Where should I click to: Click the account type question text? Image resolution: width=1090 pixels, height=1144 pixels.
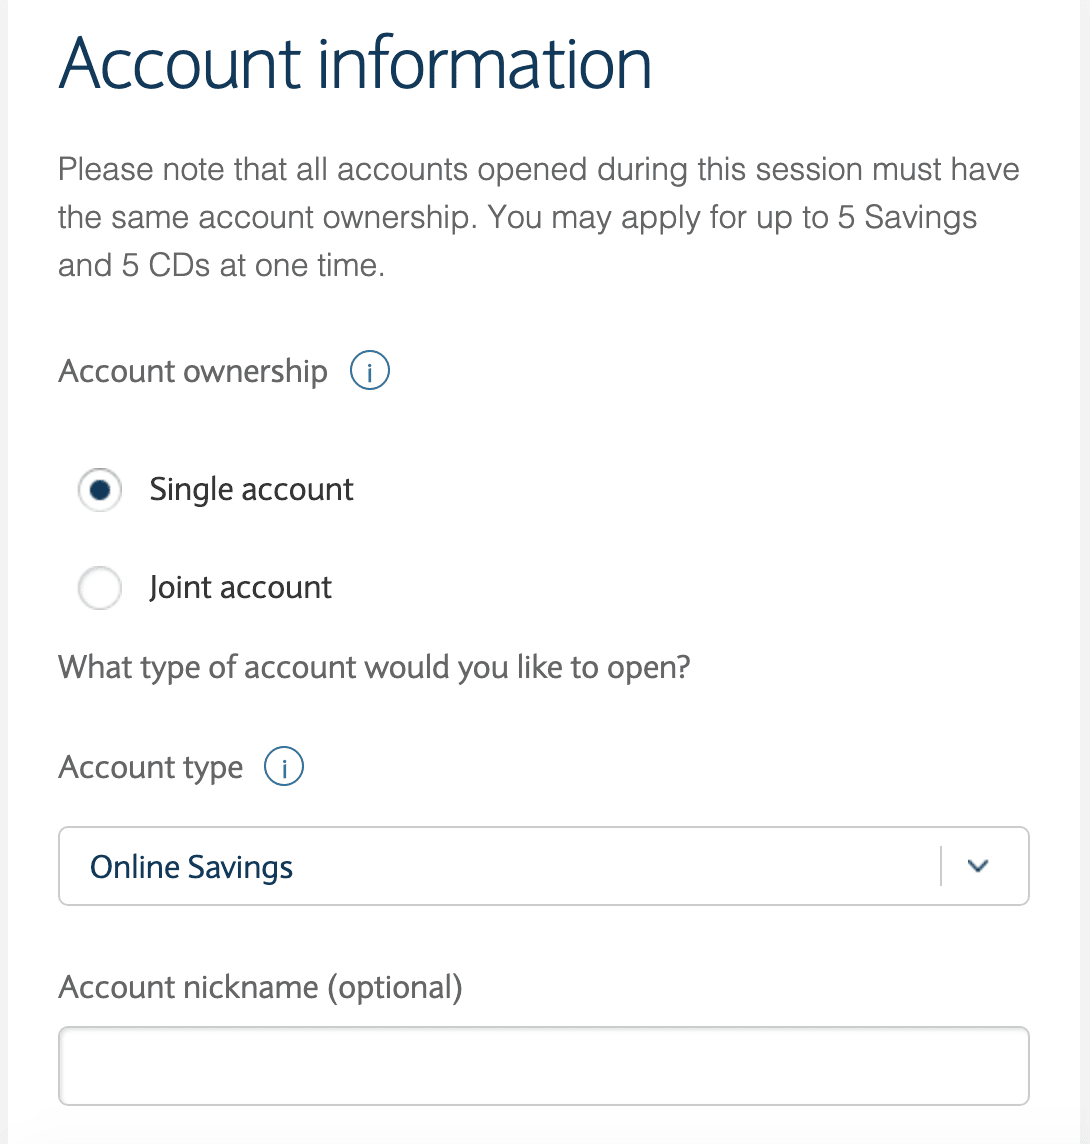pos(374,668)
